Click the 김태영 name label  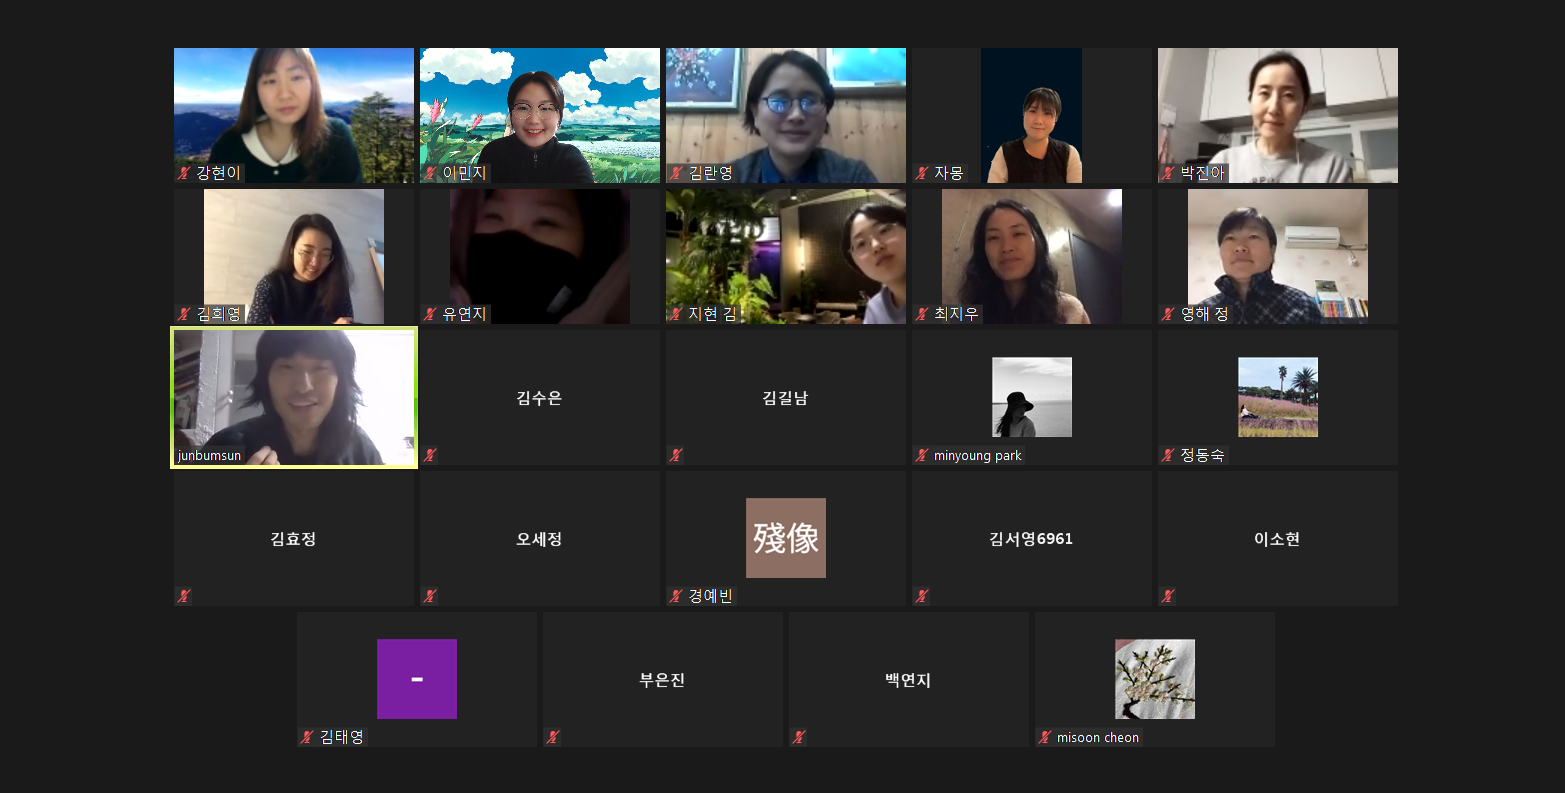[342, 737]
